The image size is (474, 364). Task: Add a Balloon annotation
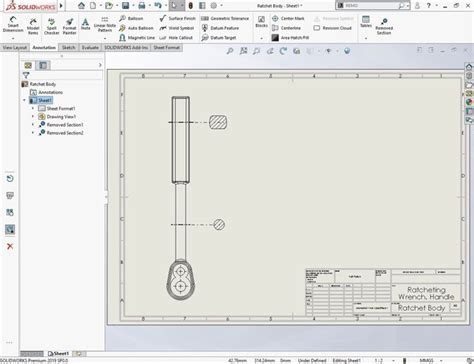(131, 18)
